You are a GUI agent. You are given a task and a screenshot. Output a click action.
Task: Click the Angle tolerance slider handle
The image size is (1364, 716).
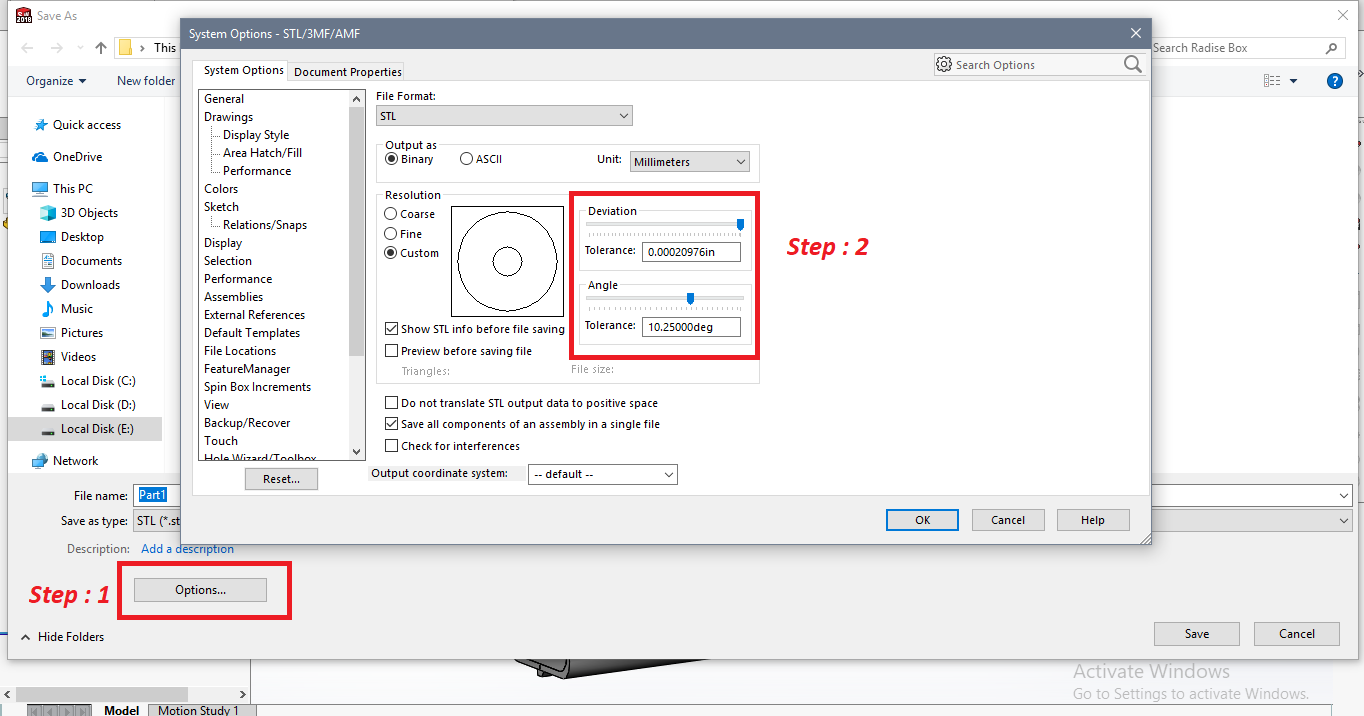coord(690,298)
